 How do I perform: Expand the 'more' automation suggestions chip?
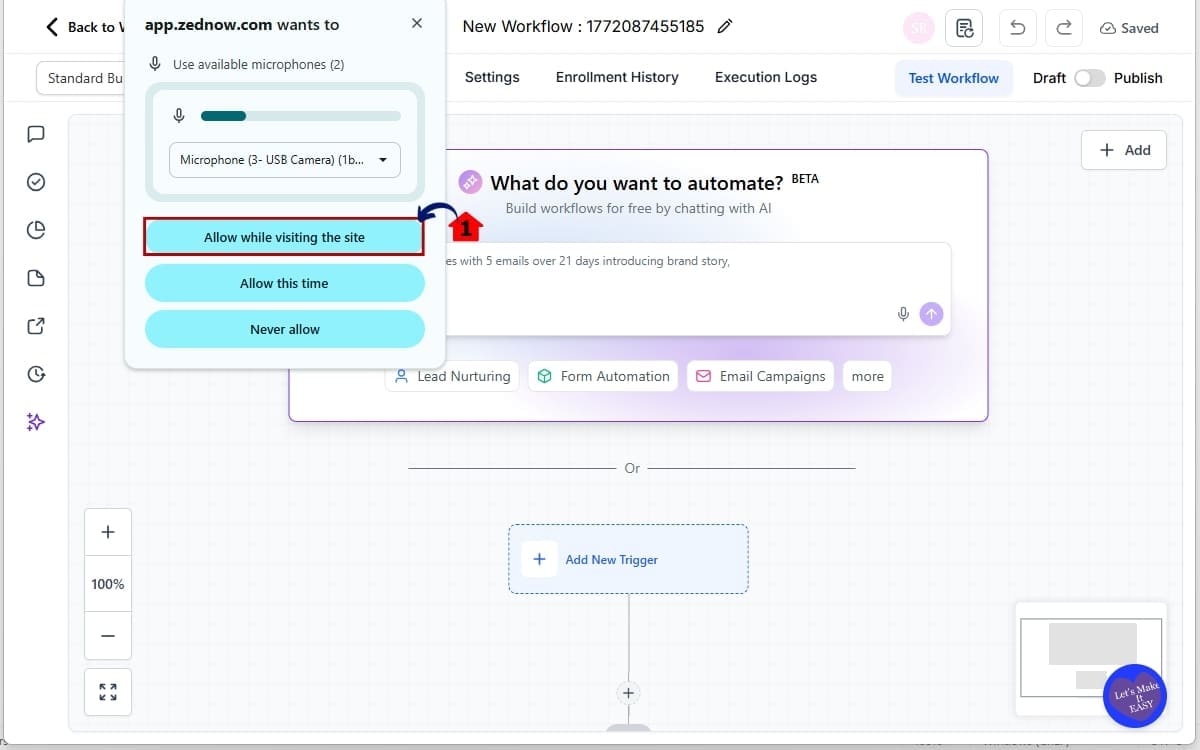coord(866,376)
